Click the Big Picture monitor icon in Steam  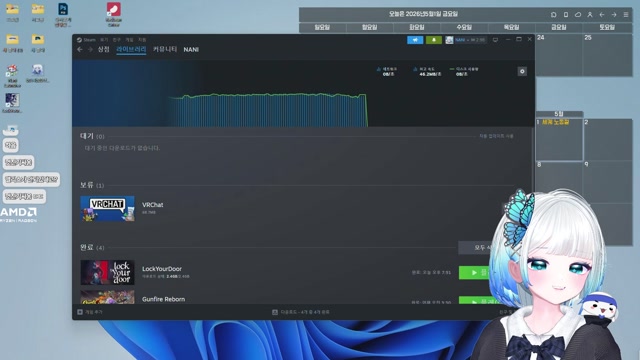[x=495, y=40]
